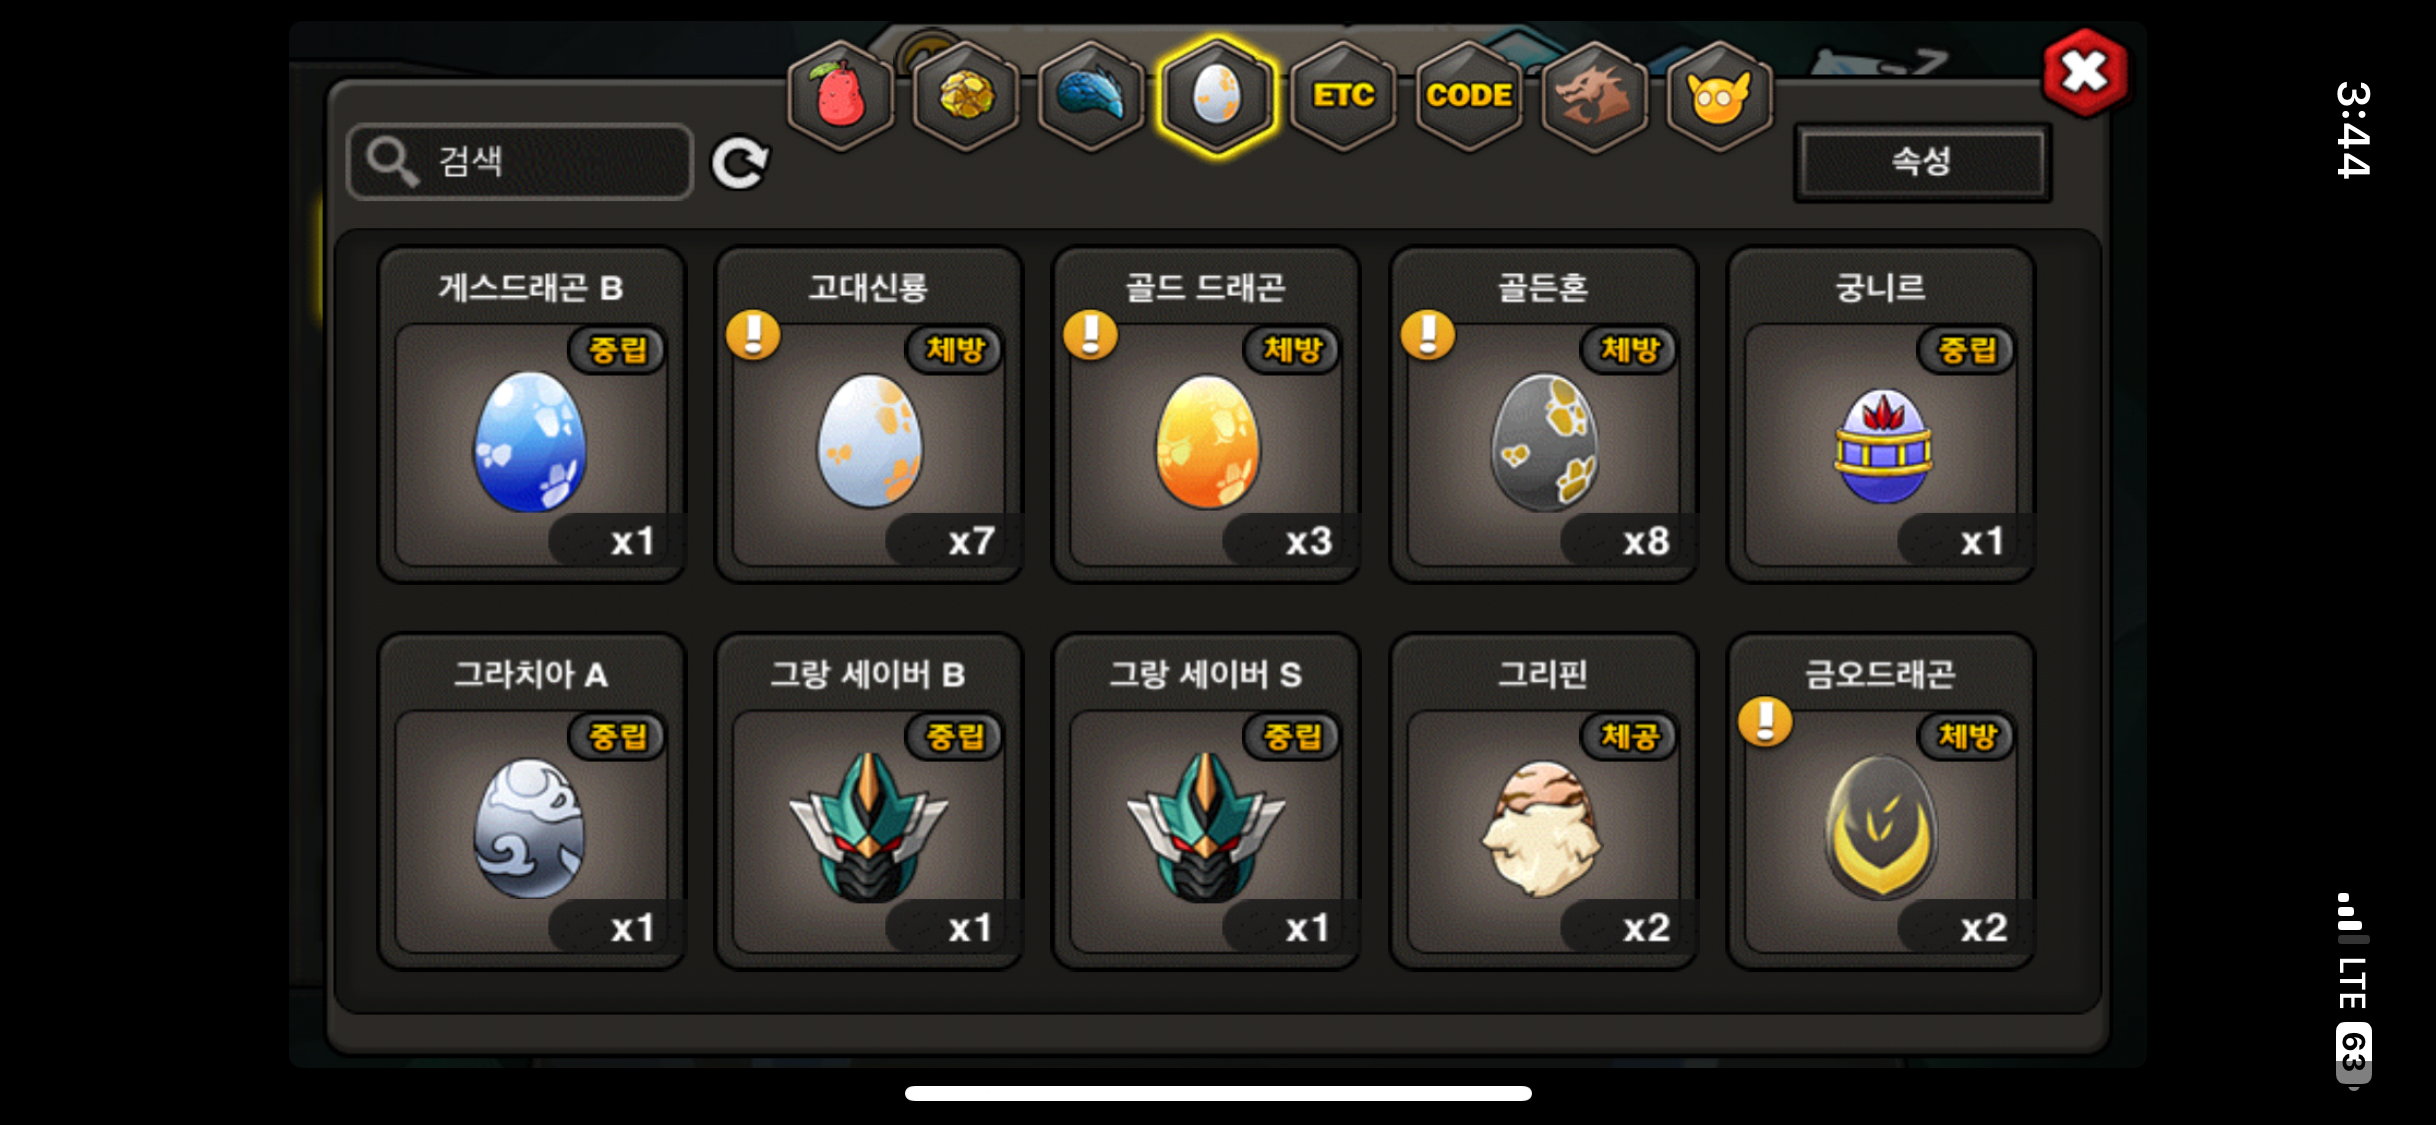This screenshot has width=2436, height=1125.
Task: Select the yellow goggles creature icon
Action: (x=1719, y=96)
